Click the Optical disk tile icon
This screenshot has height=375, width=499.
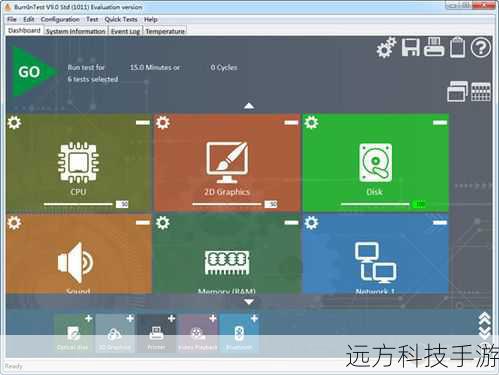pyautogui.click(x=73, y=333)
